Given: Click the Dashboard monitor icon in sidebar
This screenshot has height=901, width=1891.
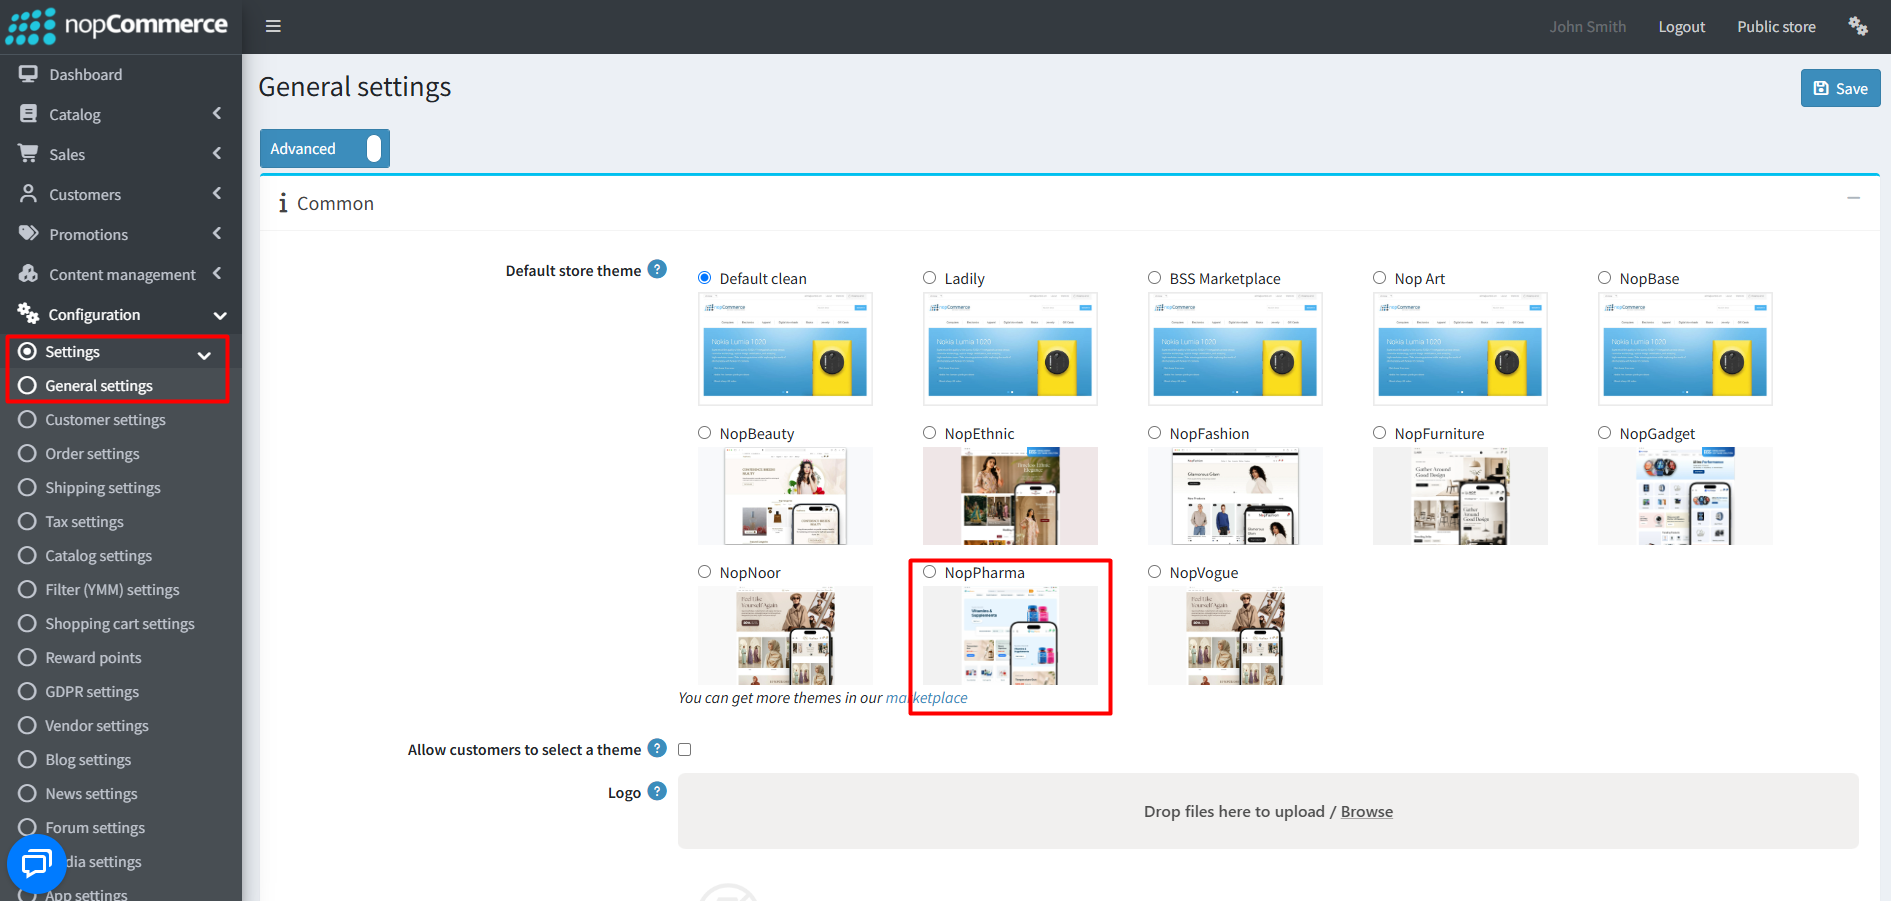Looking at the screenshot, I should pos(28,74).
